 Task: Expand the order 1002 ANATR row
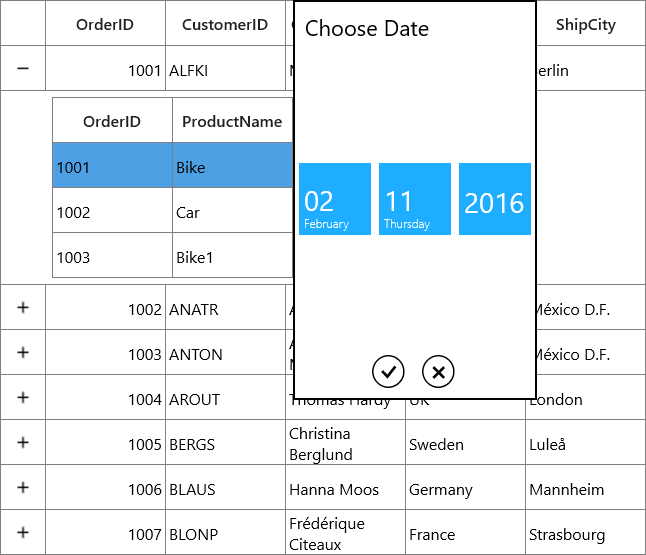tap(23, 307)
